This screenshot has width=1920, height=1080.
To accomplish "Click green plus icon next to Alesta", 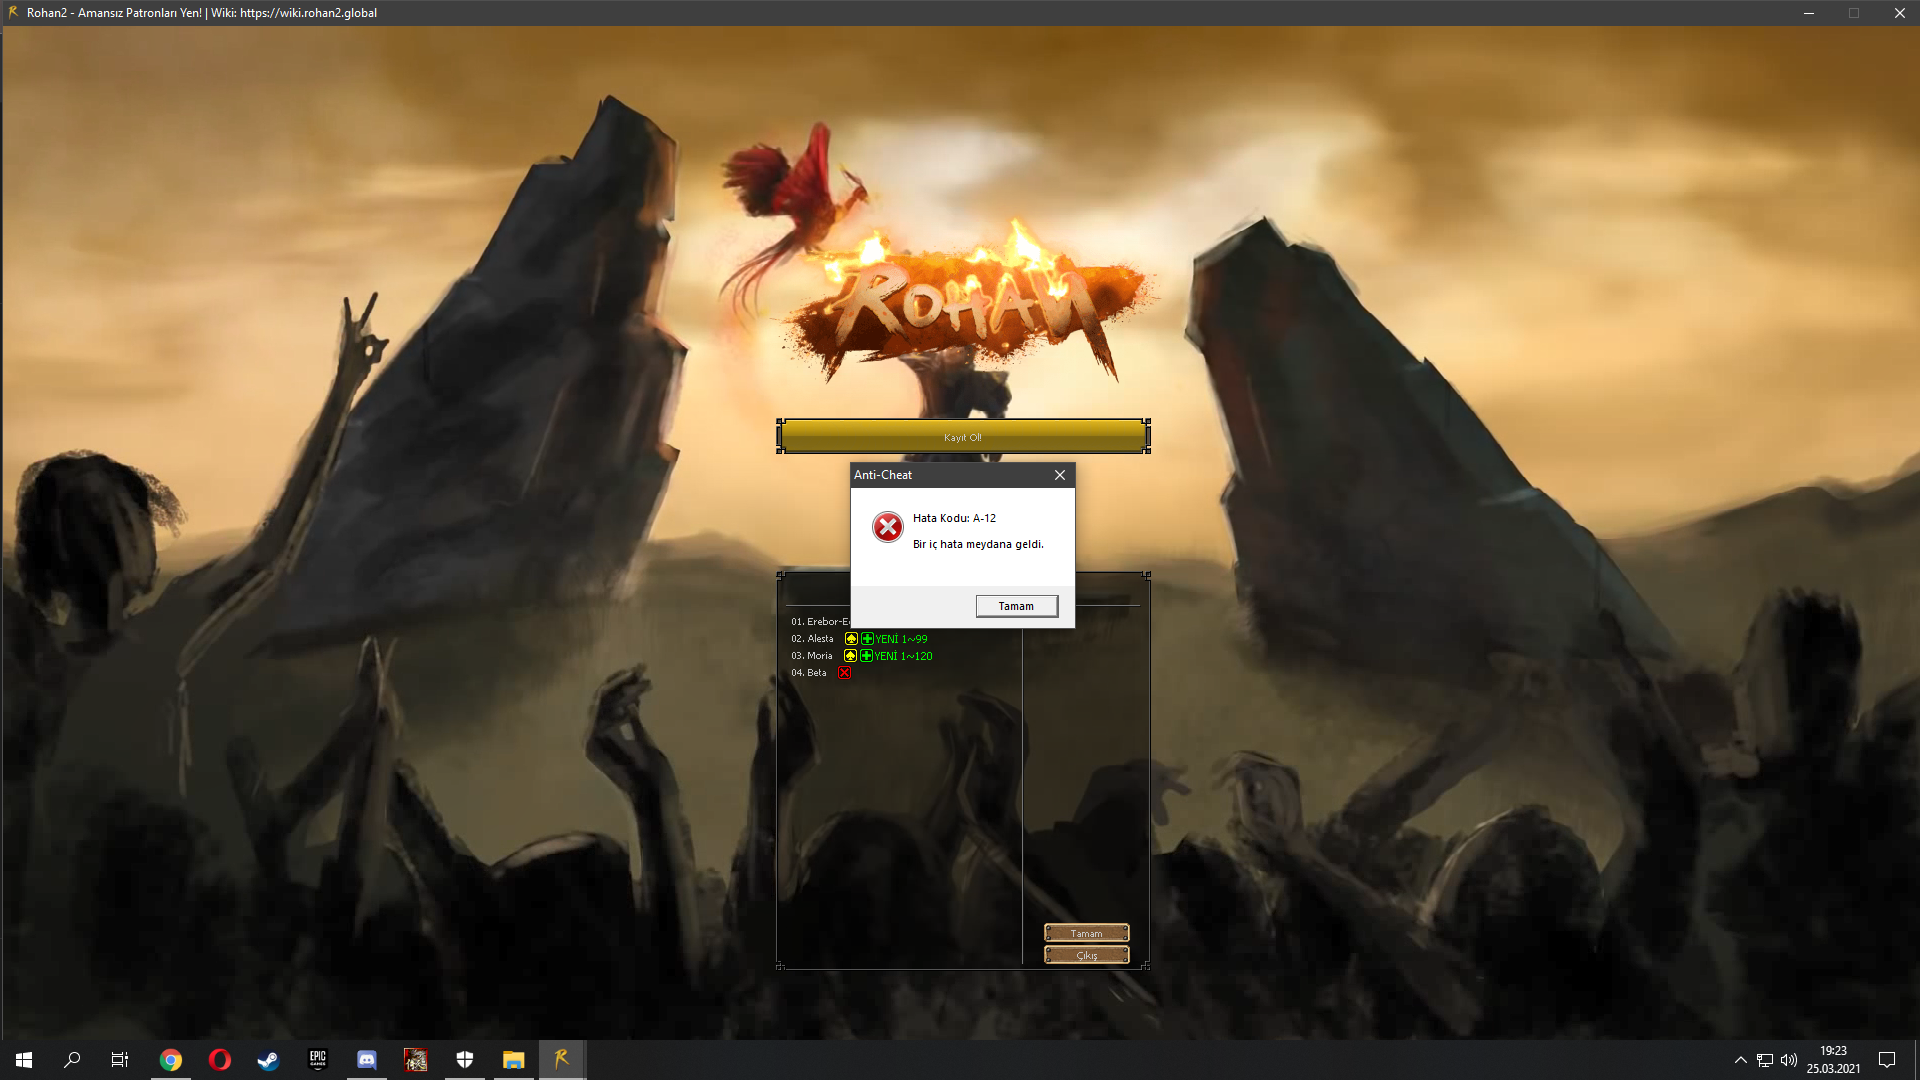I will [x=867, y=639].
